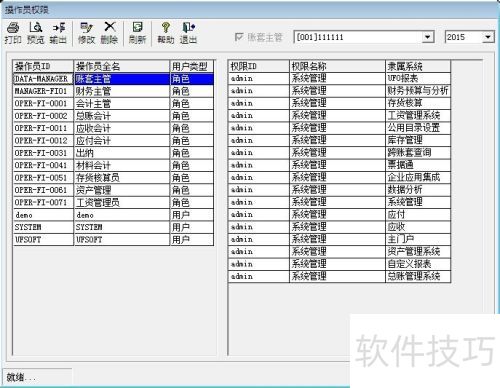Screen dimensions: 500x388
Task: Click the UFO报表 system cell
Action: click(418, 79)
